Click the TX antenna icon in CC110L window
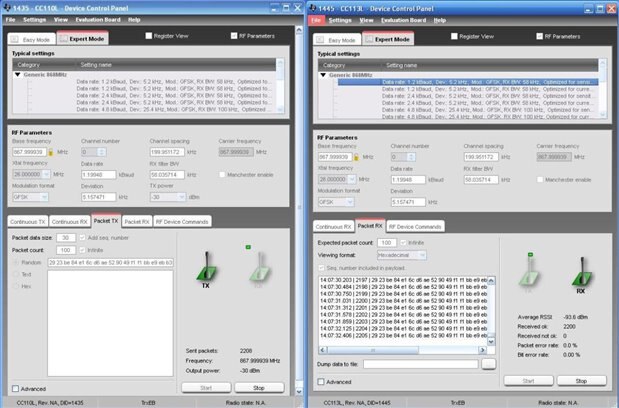The width and height of the screenshot is (619, 408). click(x=206, y=268)
